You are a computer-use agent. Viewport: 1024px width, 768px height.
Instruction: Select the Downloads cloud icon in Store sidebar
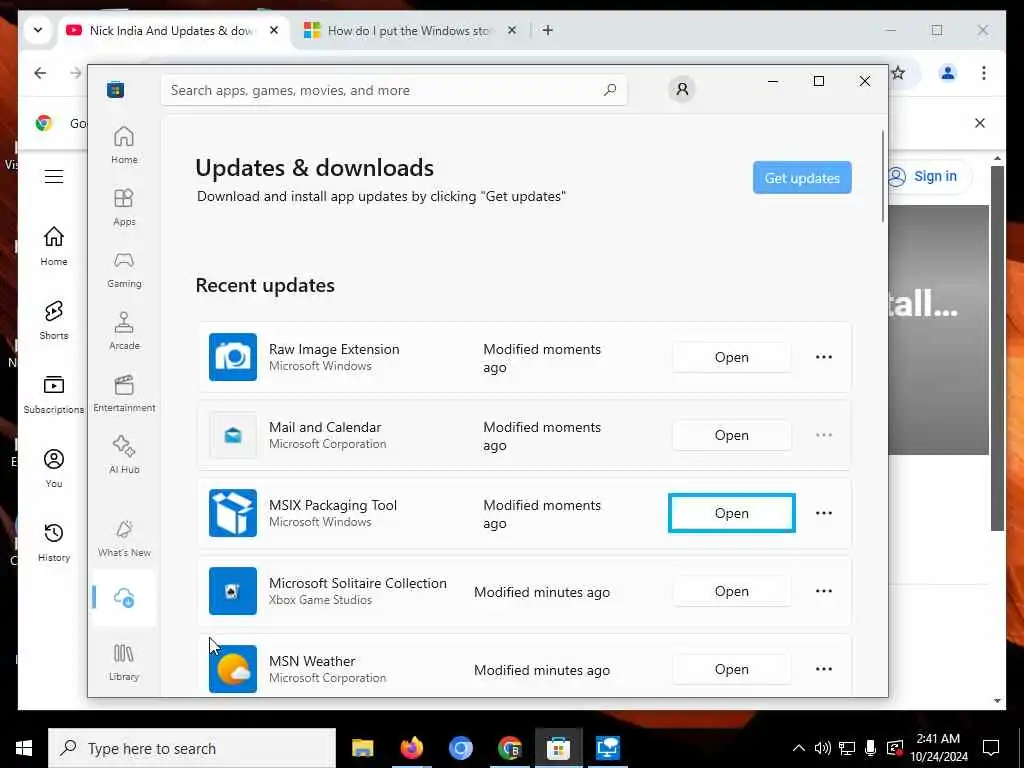pos(124,598)
